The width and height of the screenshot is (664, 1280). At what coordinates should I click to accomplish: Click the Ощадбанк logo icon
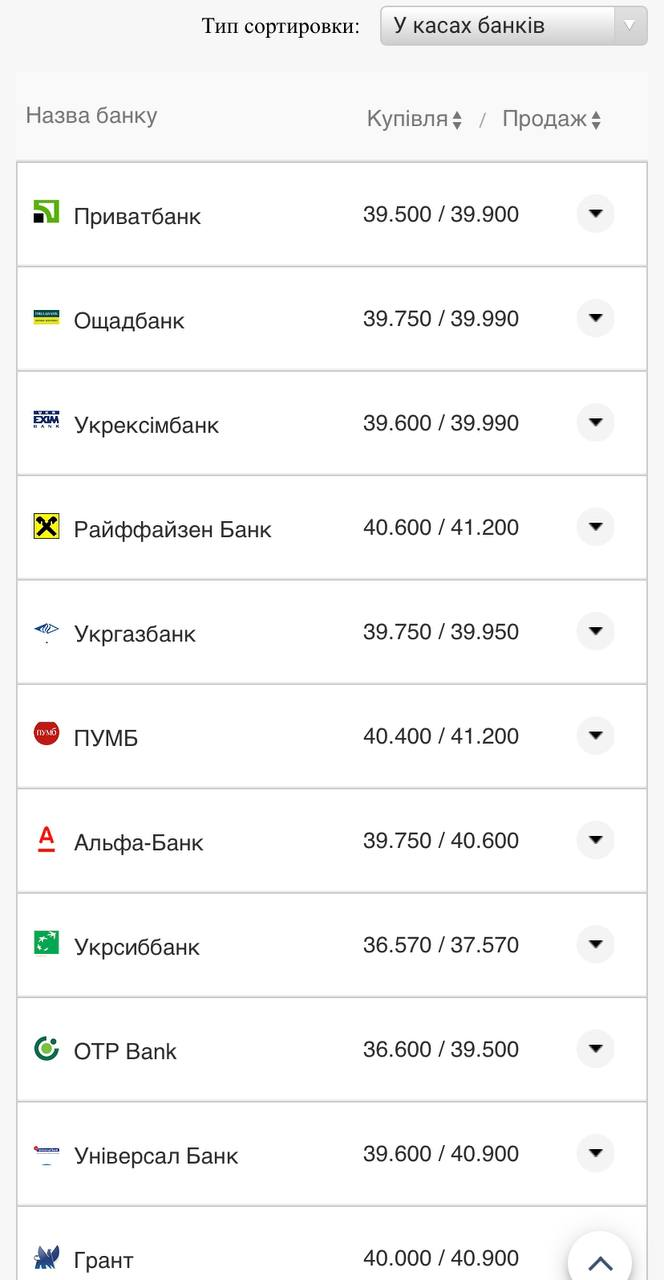tap(46, 318)
